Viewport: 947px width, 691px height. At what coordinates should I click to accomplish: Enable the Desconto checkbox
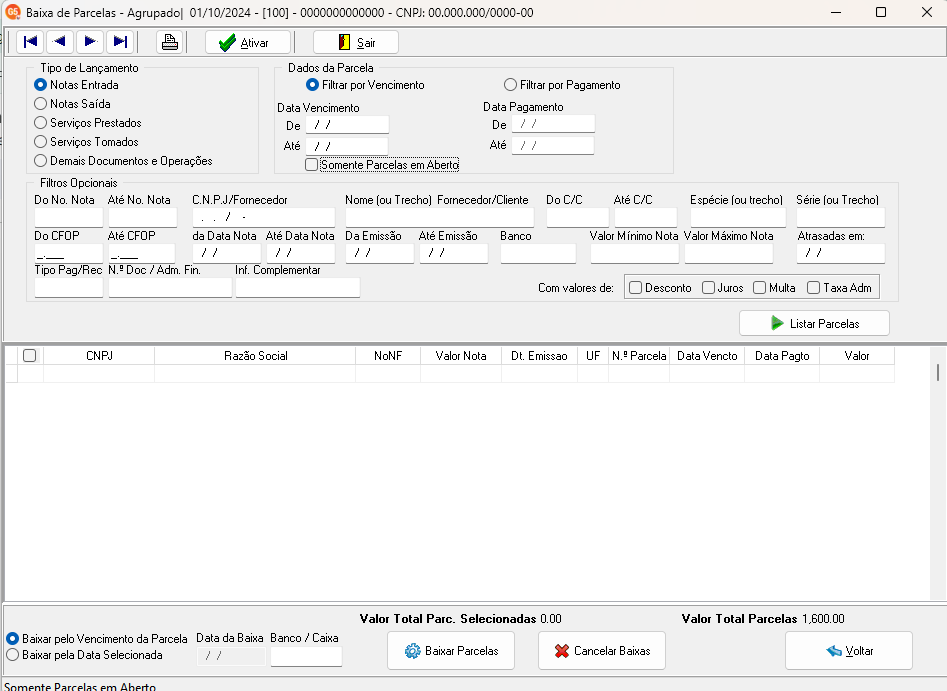635,288
